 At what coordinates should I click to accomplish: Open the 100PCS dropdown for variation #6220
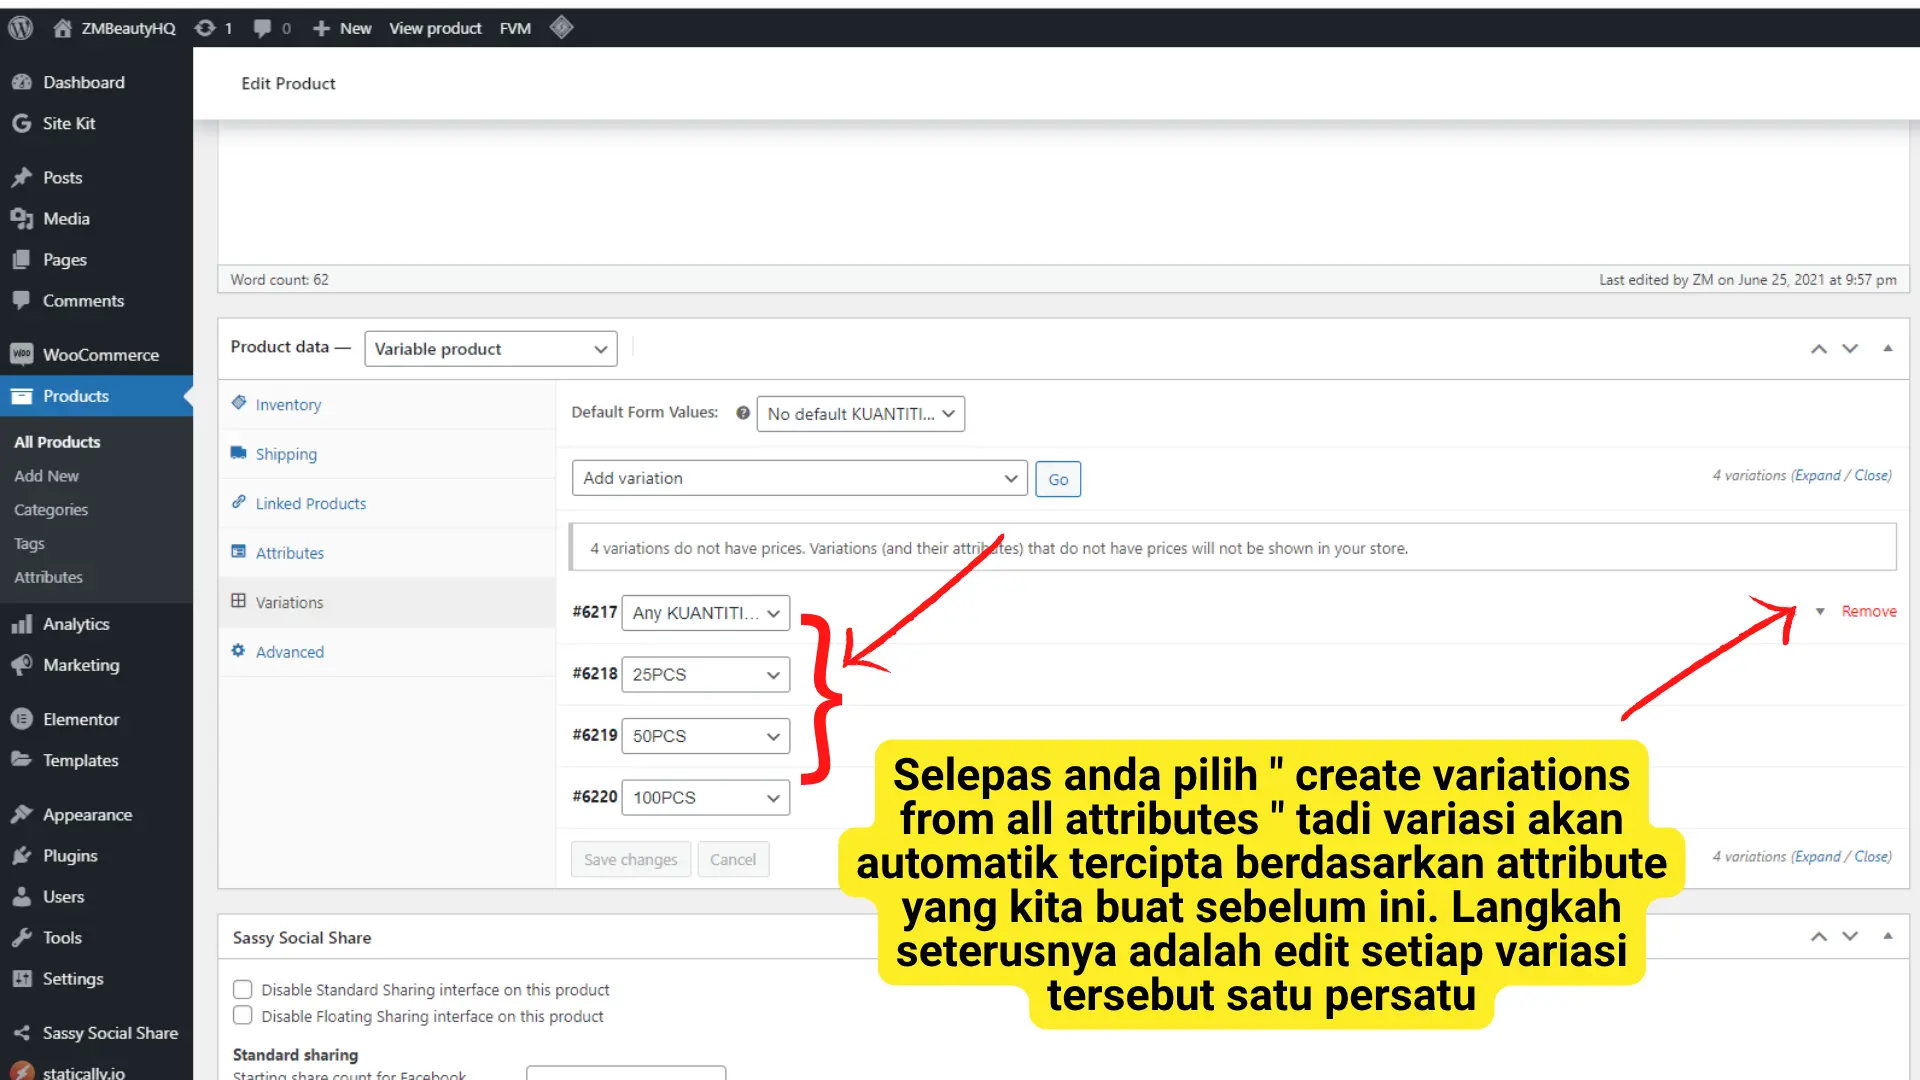click(x=705, y=797)
